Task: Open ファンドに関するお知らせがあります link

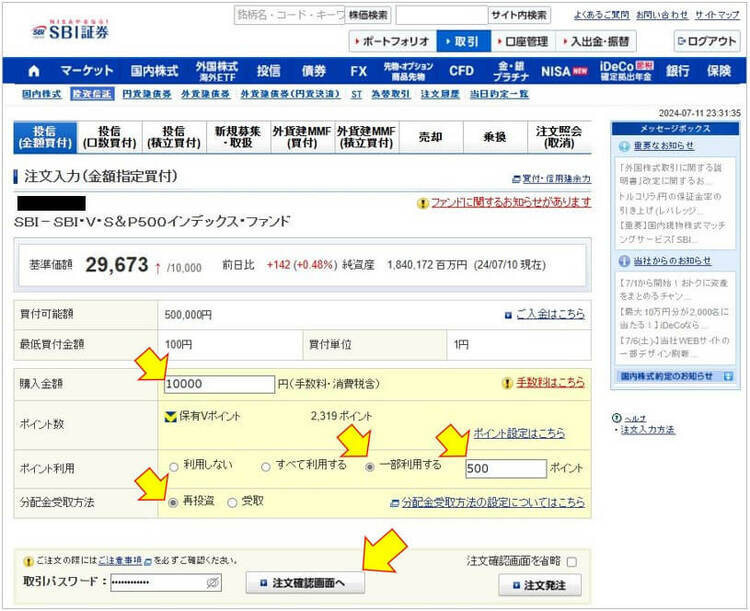Action: (511, 203)
